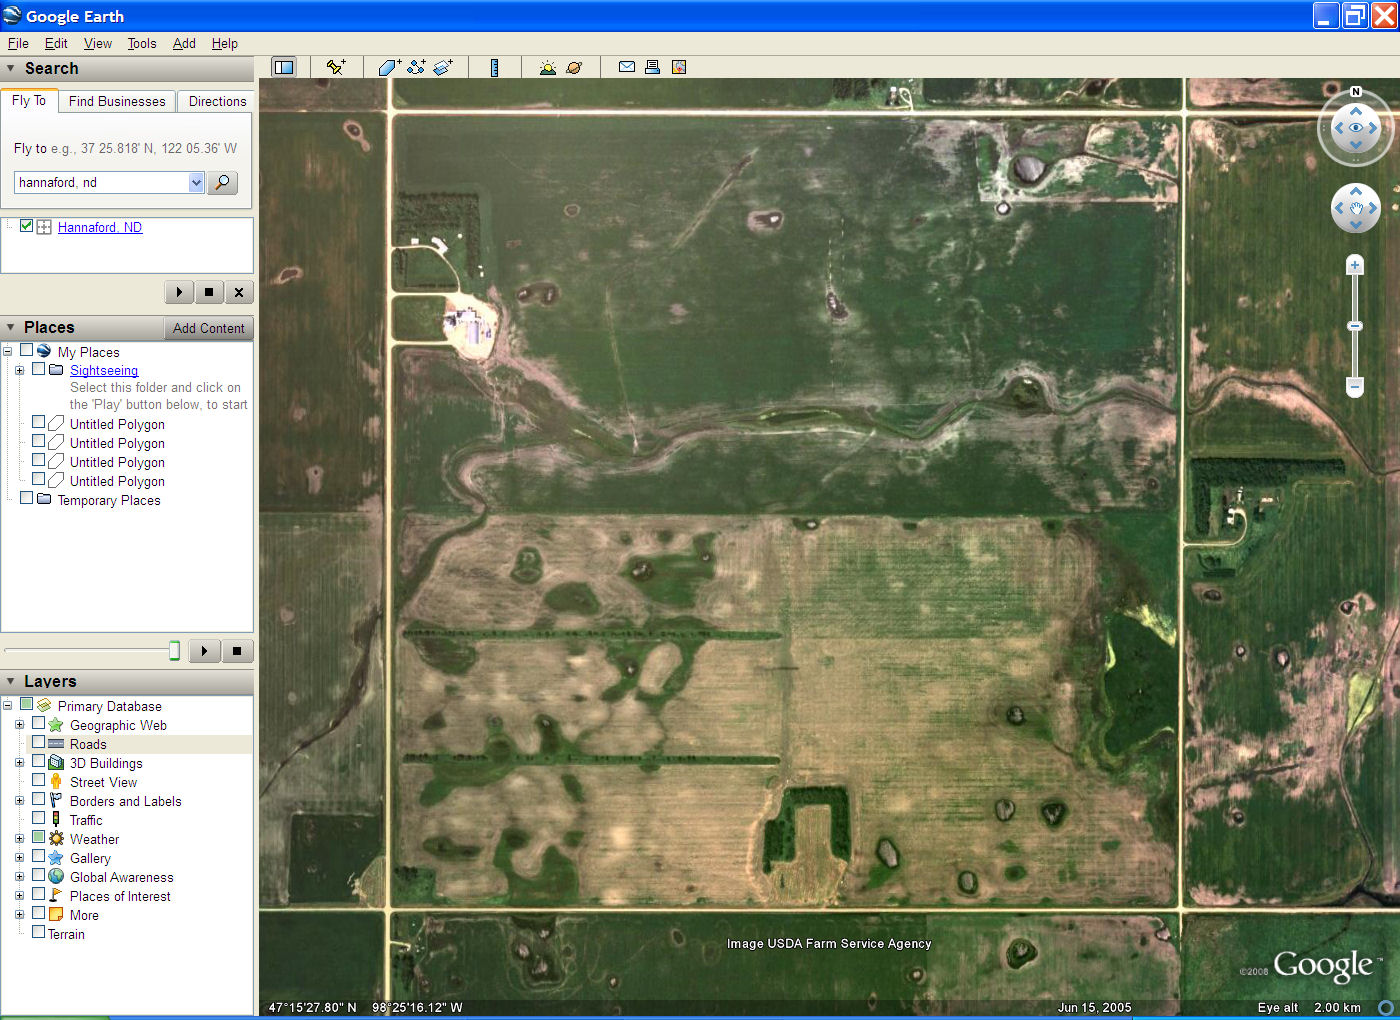Collapse the Places panel

(11, 327)
